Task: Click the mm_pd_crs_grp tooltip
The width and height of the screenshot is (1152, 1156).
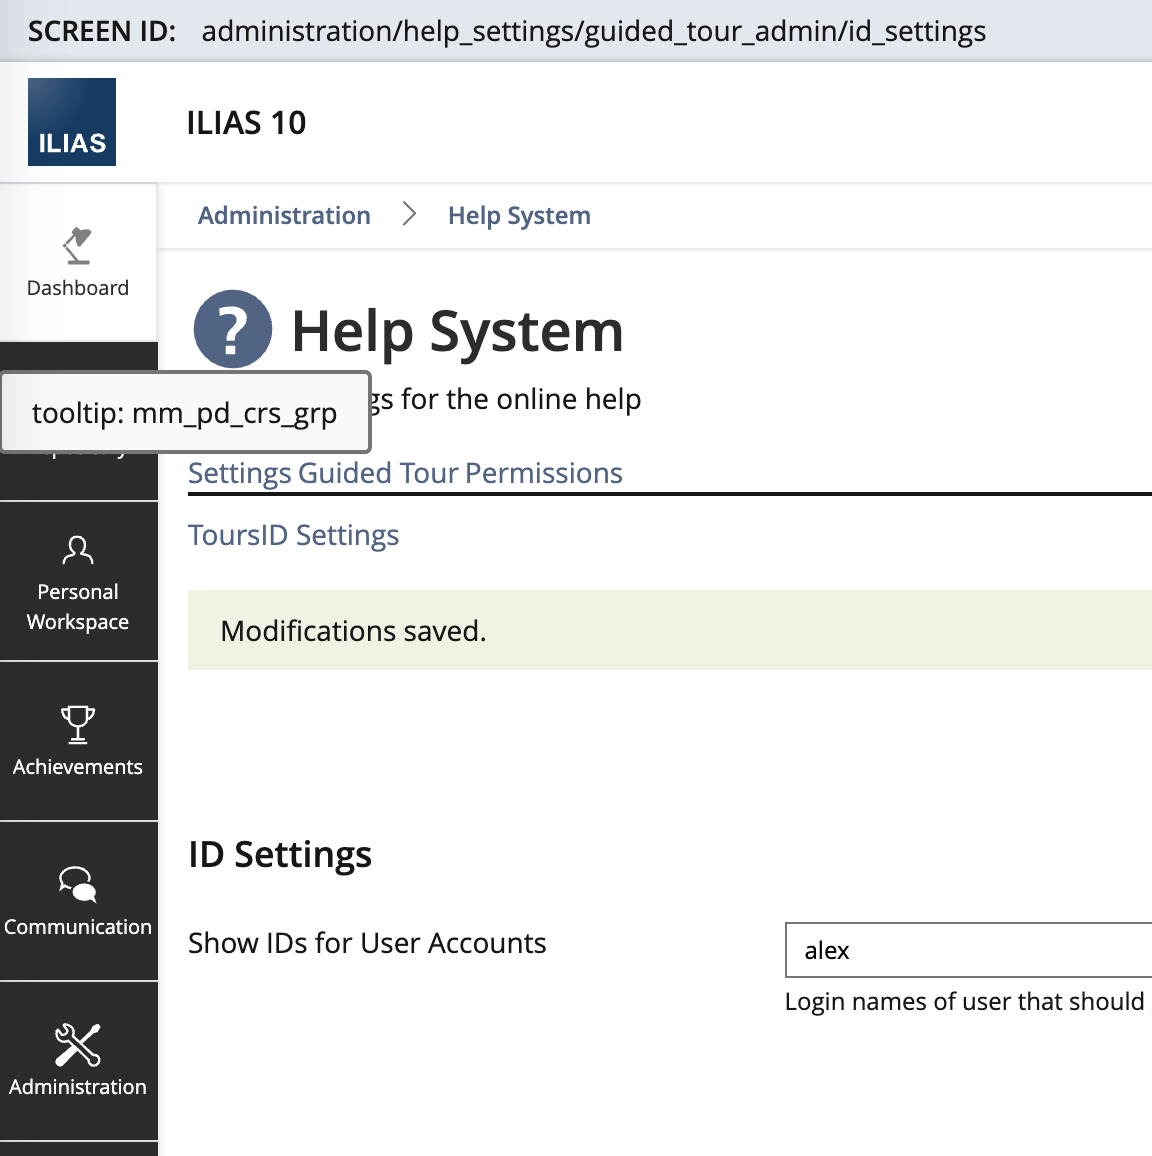Action: [x=185, y=413]
